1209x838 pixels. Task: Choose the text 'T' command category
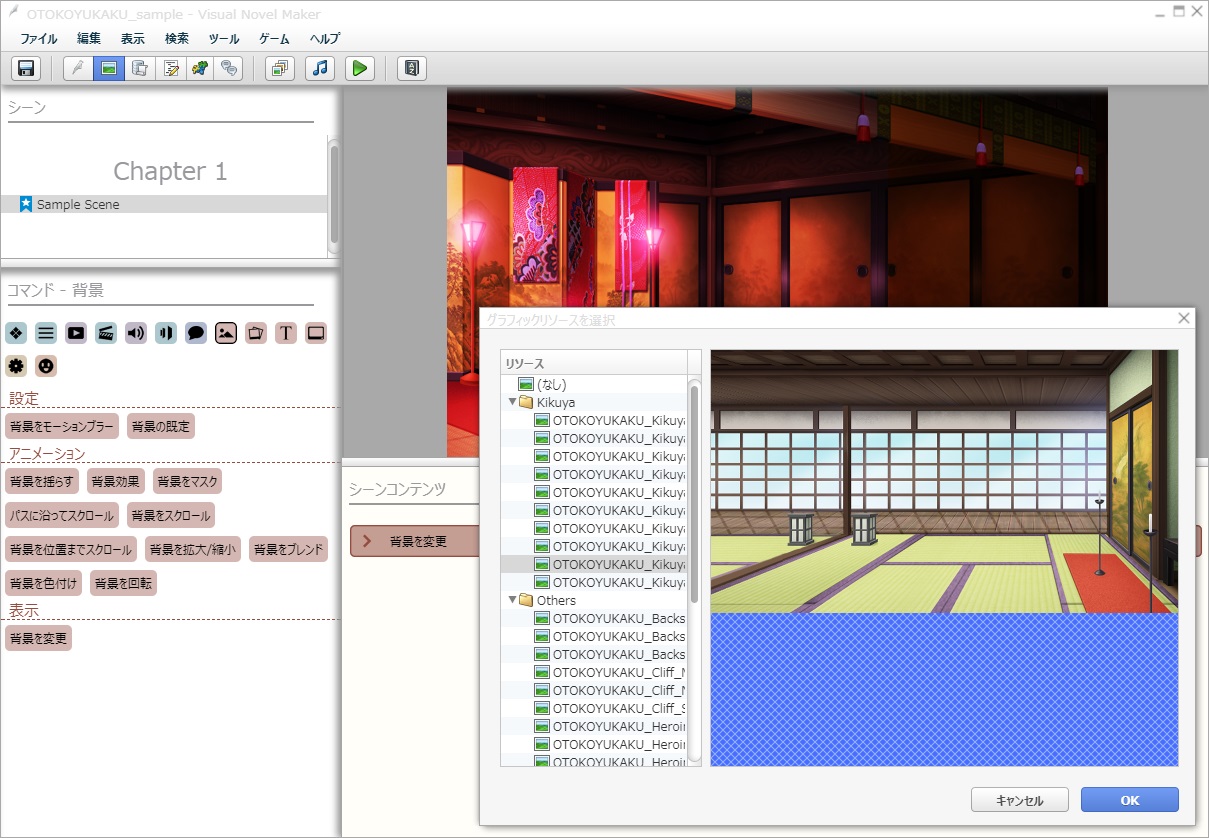click(286, 333)
